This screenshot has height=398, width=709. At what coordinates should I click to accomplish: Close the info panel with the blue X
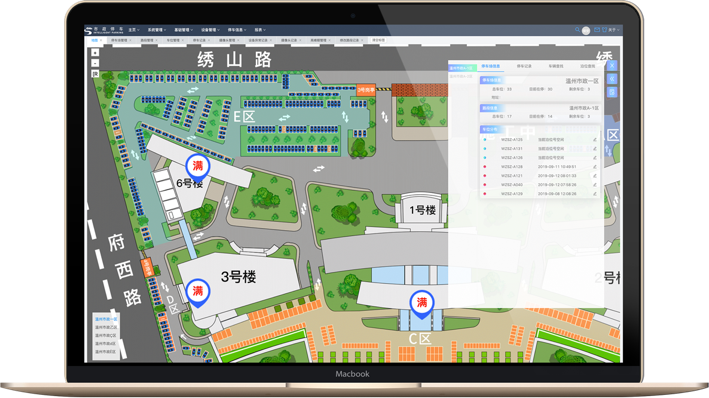tap(612, 66)
